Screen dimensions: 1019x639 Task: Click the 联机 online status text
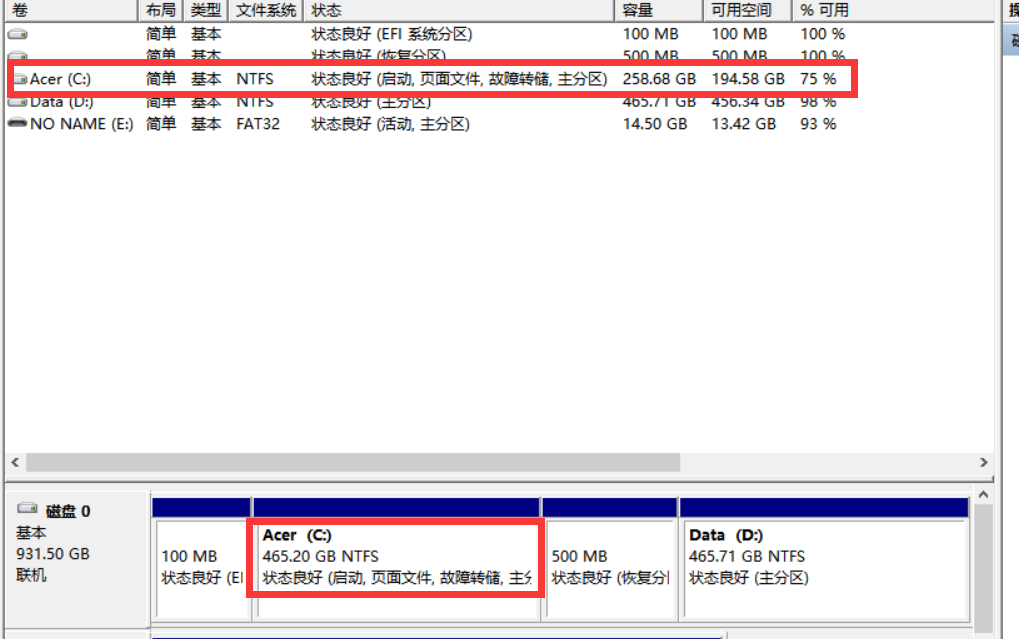tap(31, 575)
